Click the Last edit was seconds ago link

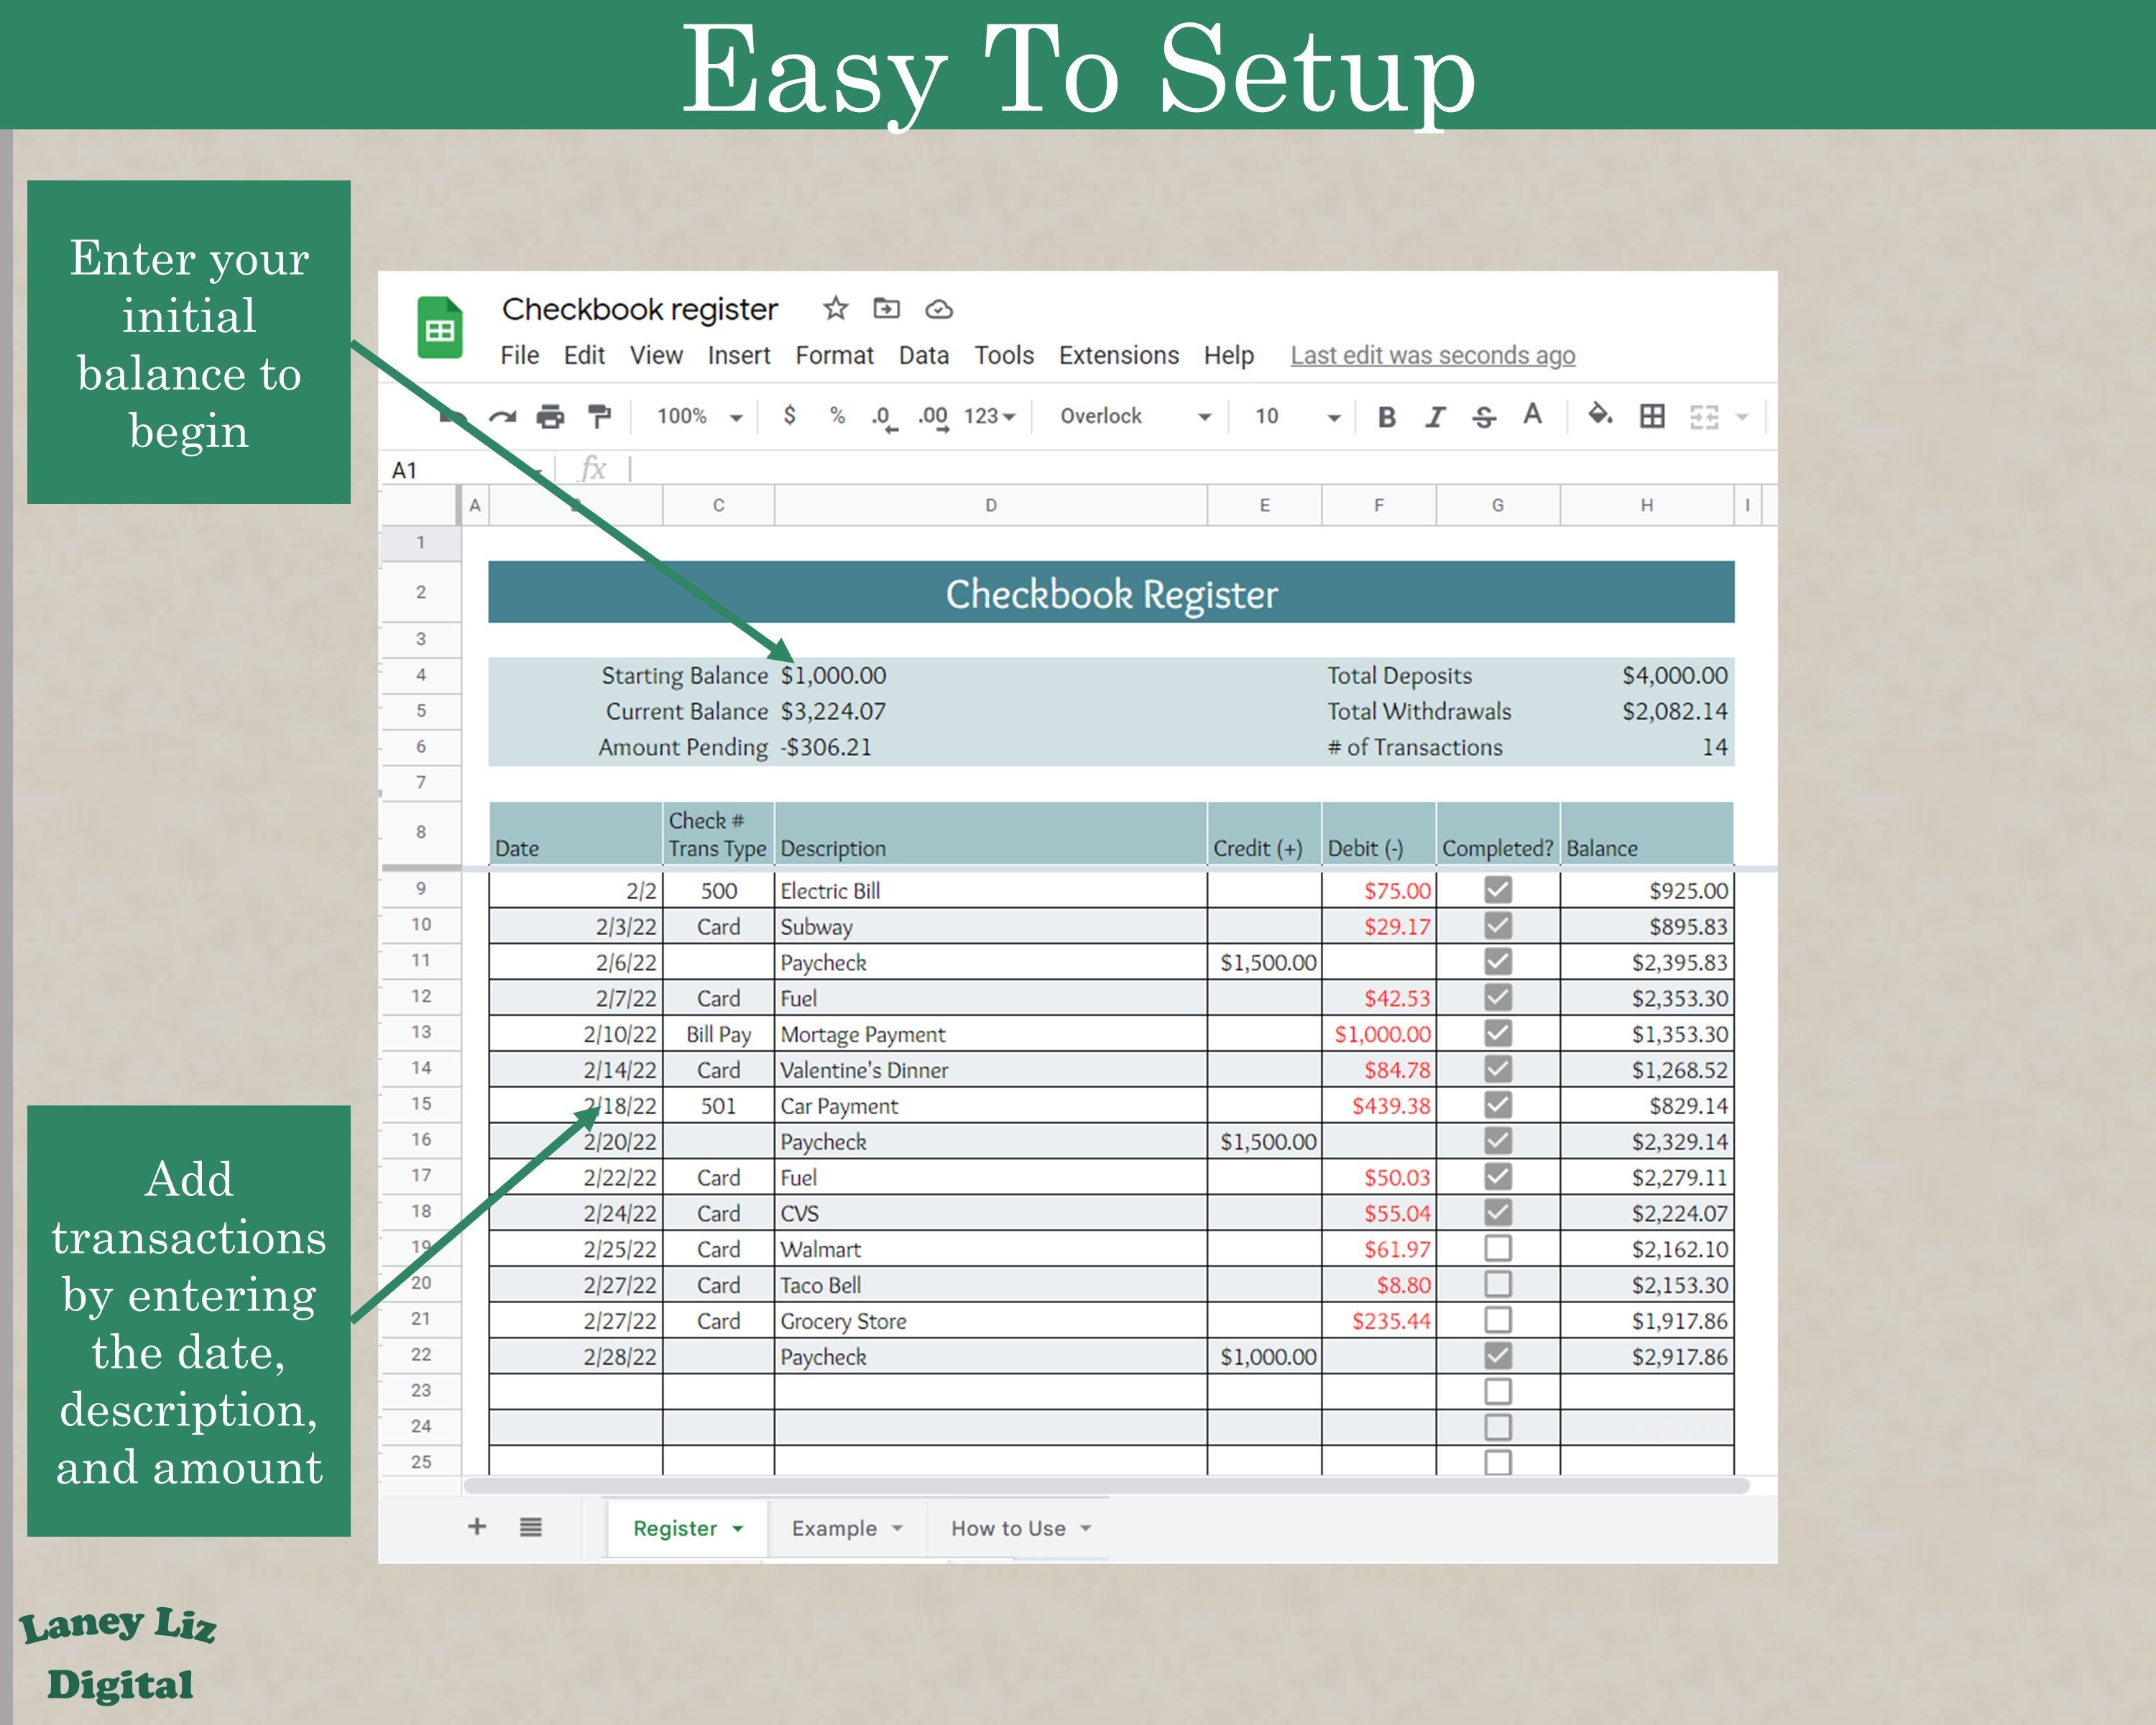click(x=1433, y=355)
